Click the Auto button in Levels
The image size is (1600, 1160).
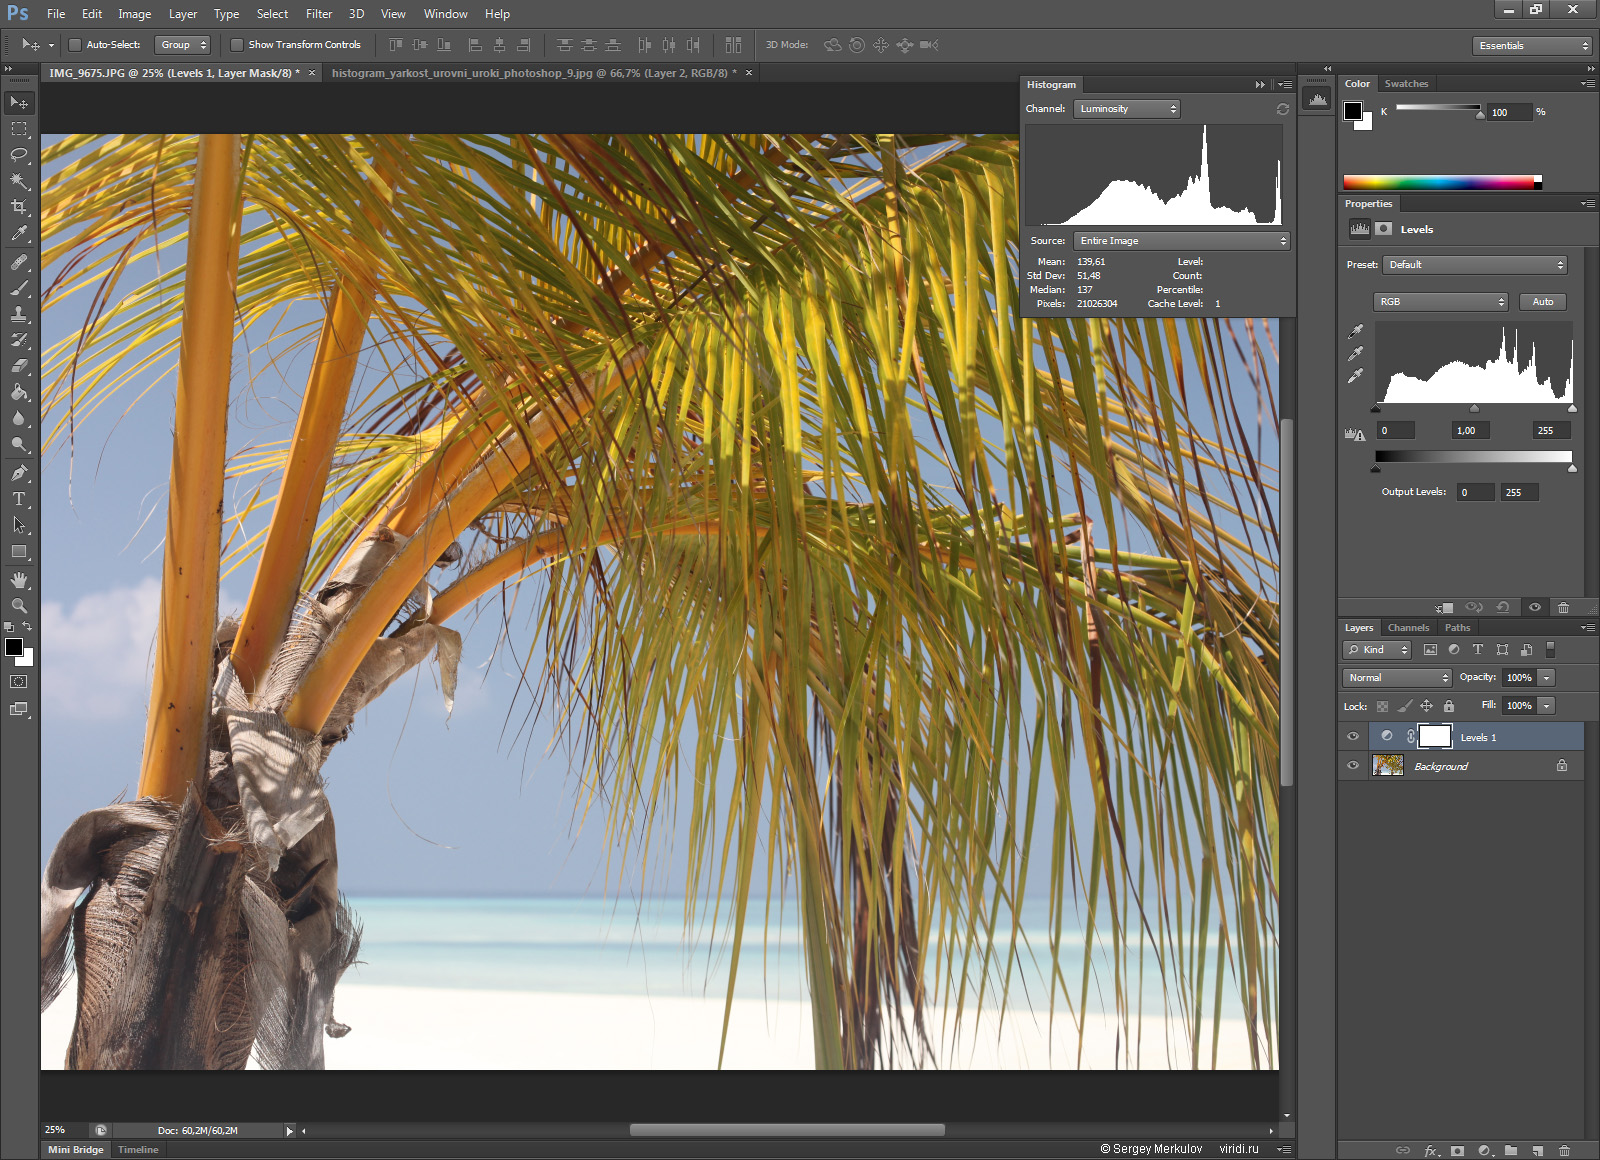pyautogui.click(x=1543, y=302)
